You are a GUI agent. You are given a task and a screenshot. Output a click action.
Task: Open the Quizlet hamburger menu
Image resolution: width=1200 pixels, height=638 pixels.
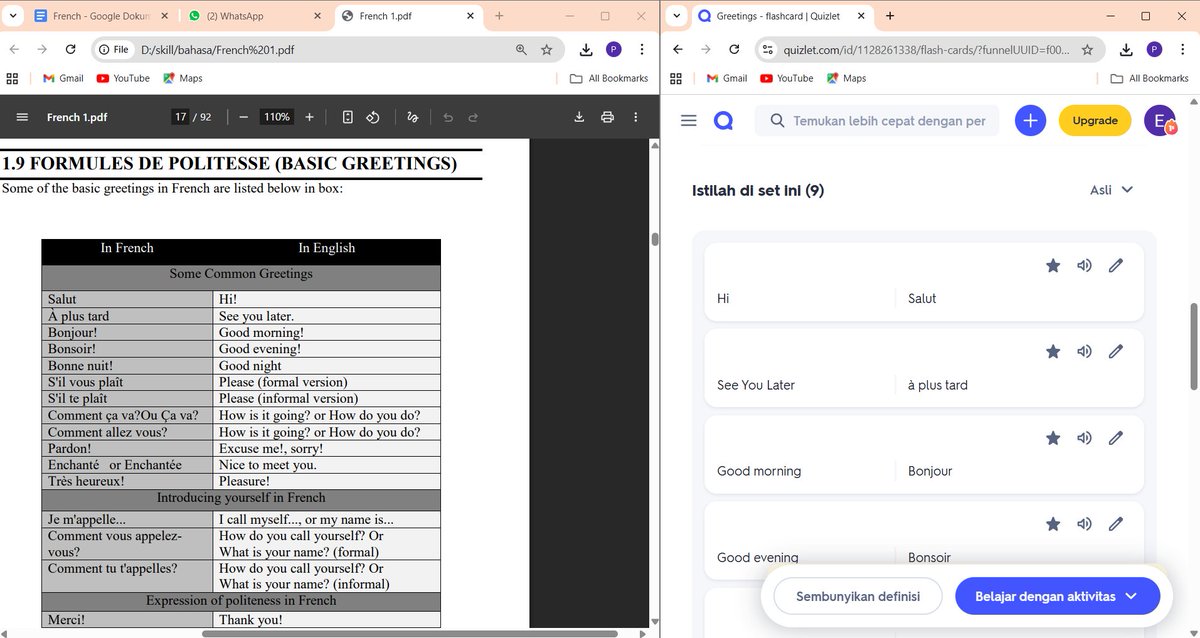pyautogui.click(x=688, y=120)
